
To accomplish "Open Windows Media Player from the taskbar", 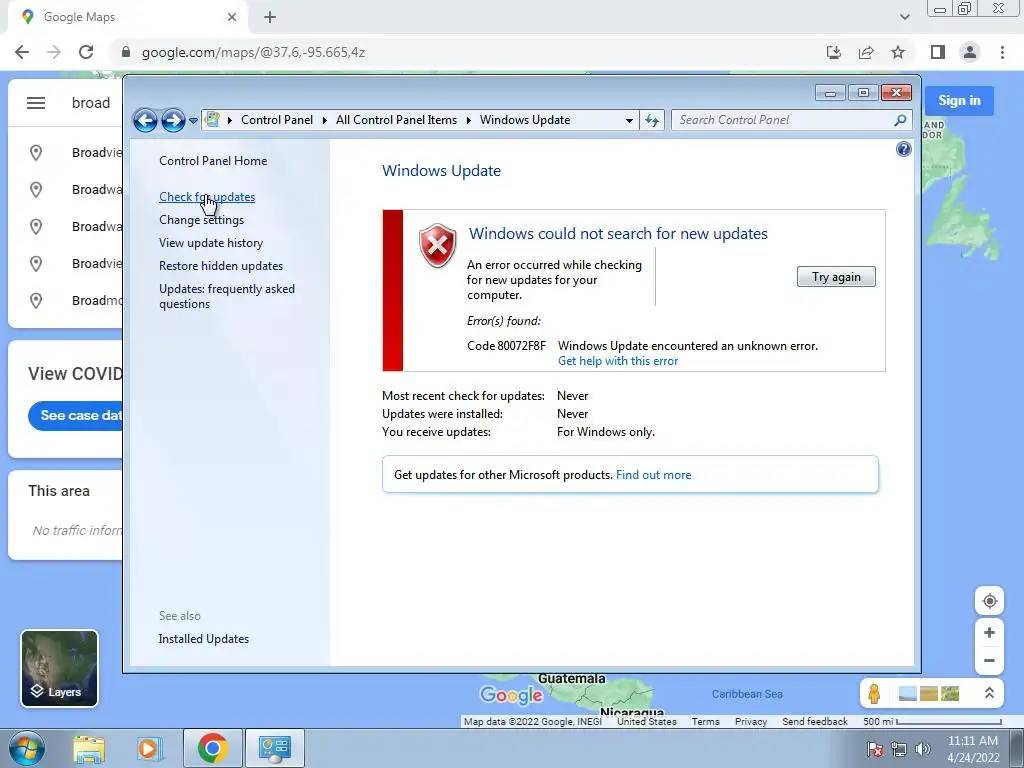I will point(149,748).
